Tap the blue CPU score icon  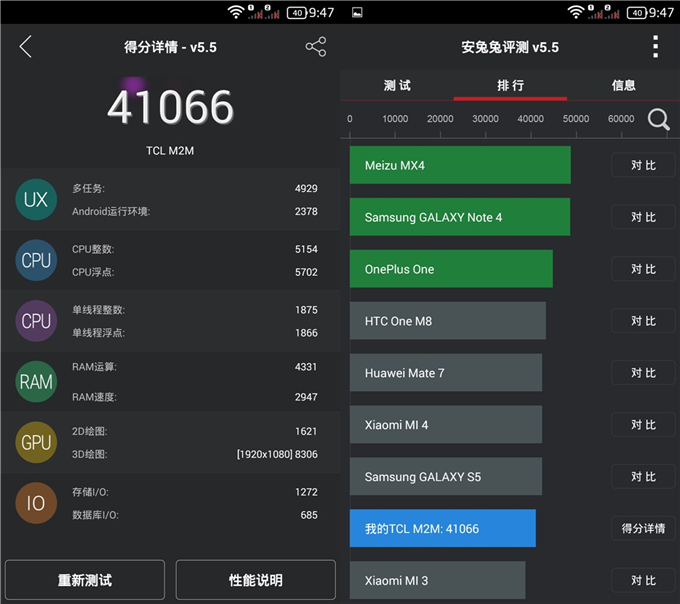[36, 260]
